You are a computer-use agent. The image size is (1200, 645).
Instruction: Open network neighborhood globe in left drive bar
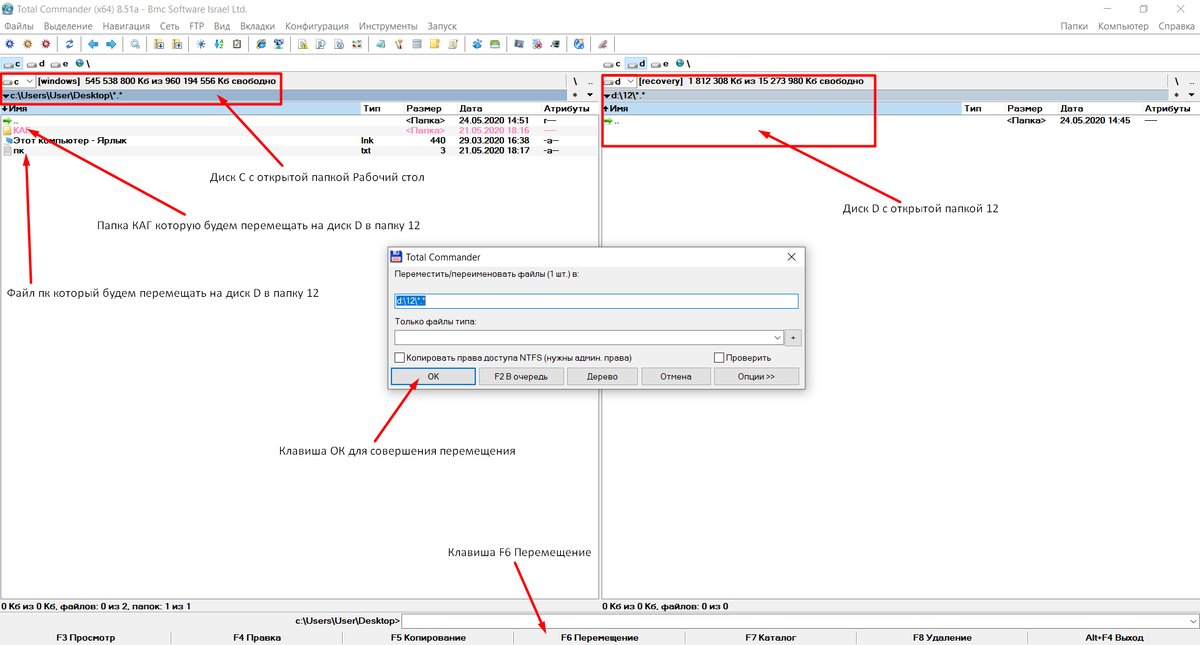(80, 62)
